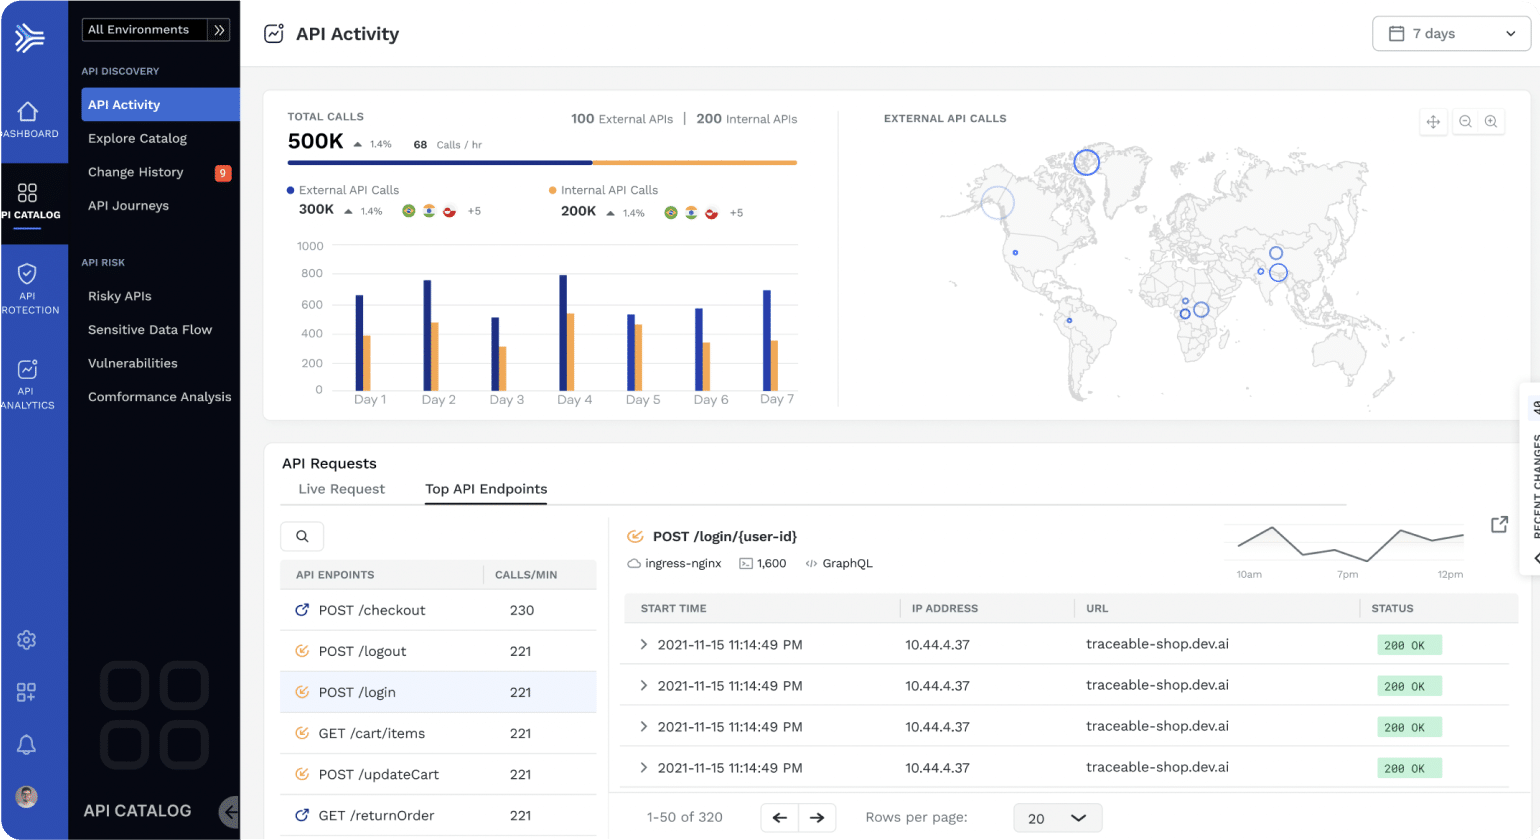The height and width of the screenshot is (840, 1540).
Task: Select the Top API Endpoints tab
Action: pyautogui.click(x=486, y=489)
